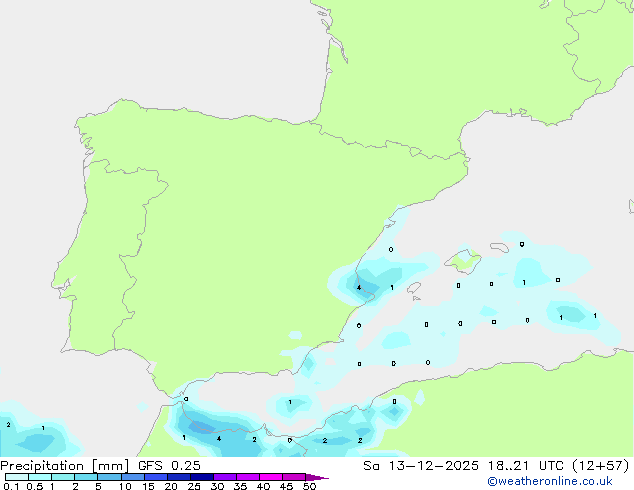Select the Precipitation [mm] GFS 0.25 title
The height and width of the screenshot is (490, 634).
pos(100,466)
